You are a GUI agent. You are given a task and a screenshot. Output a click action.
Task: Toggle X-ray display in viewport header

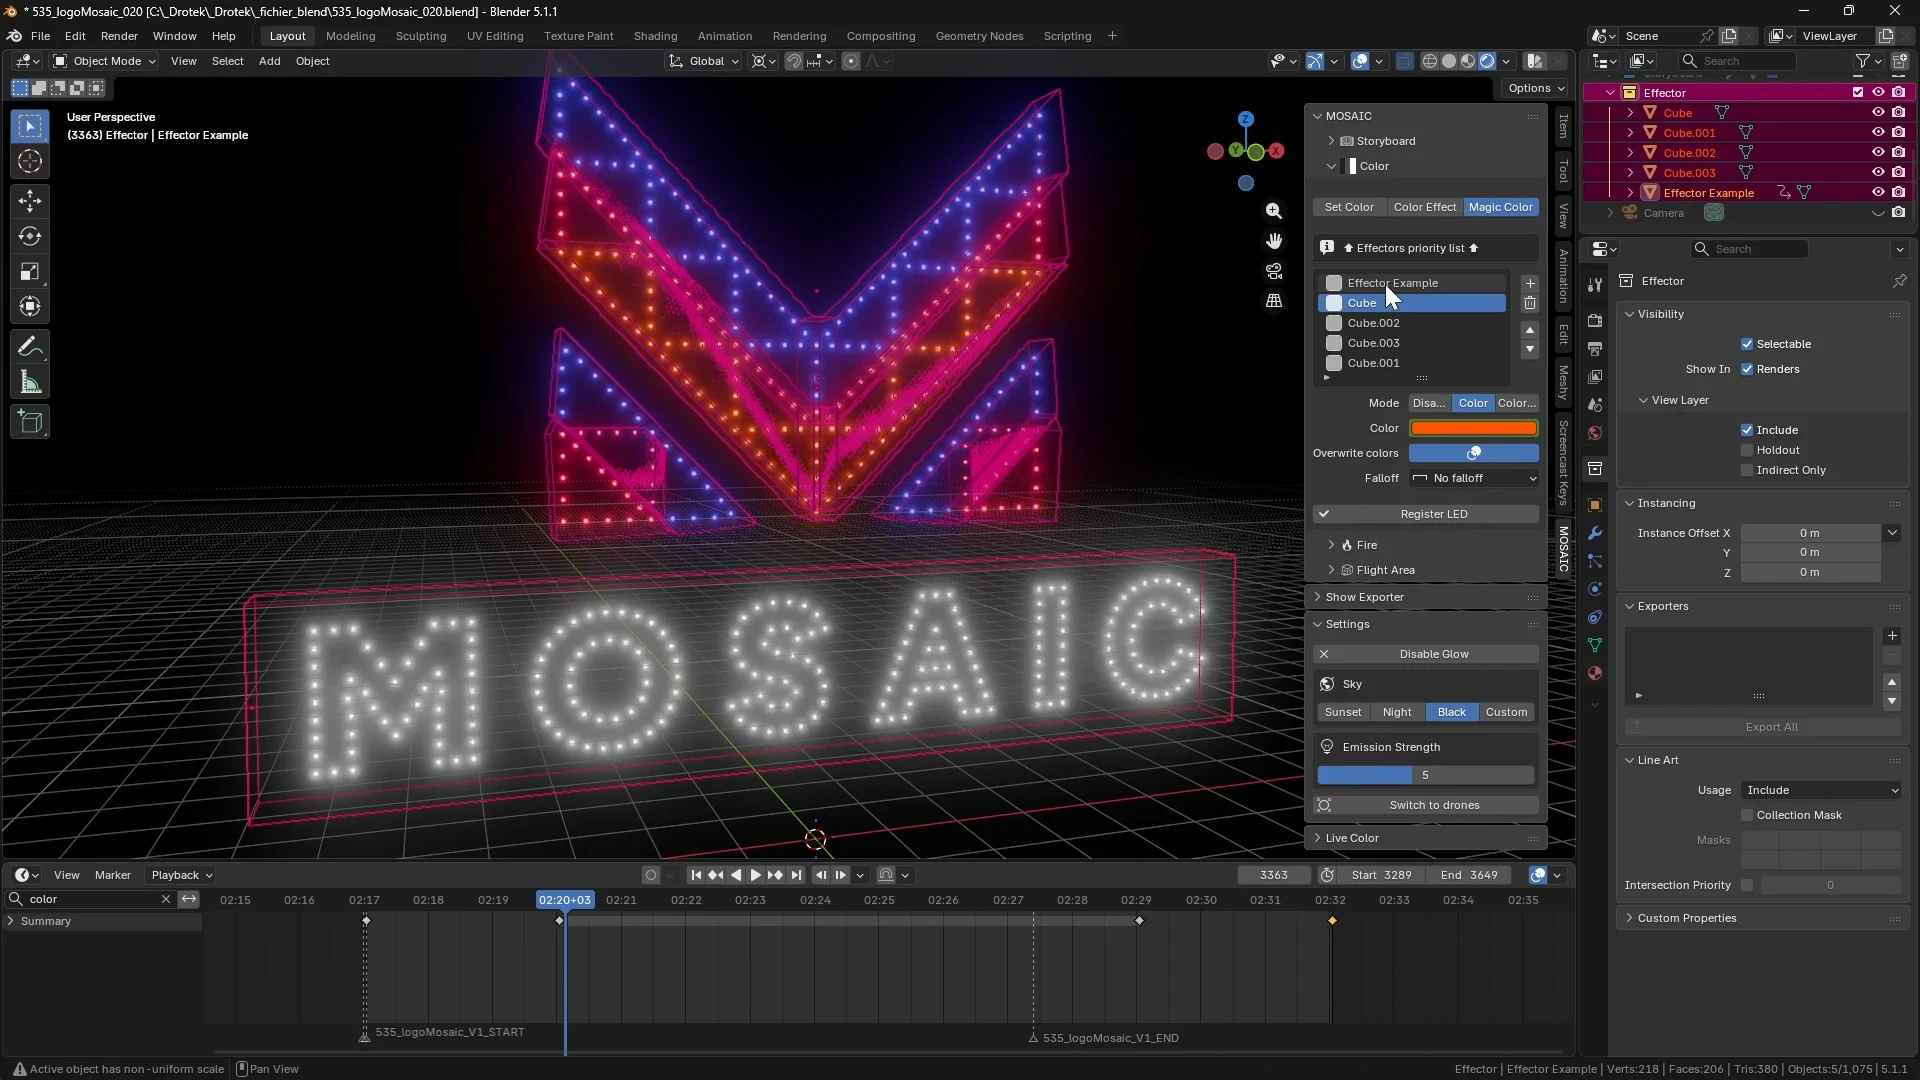(x=1404, y=61)
